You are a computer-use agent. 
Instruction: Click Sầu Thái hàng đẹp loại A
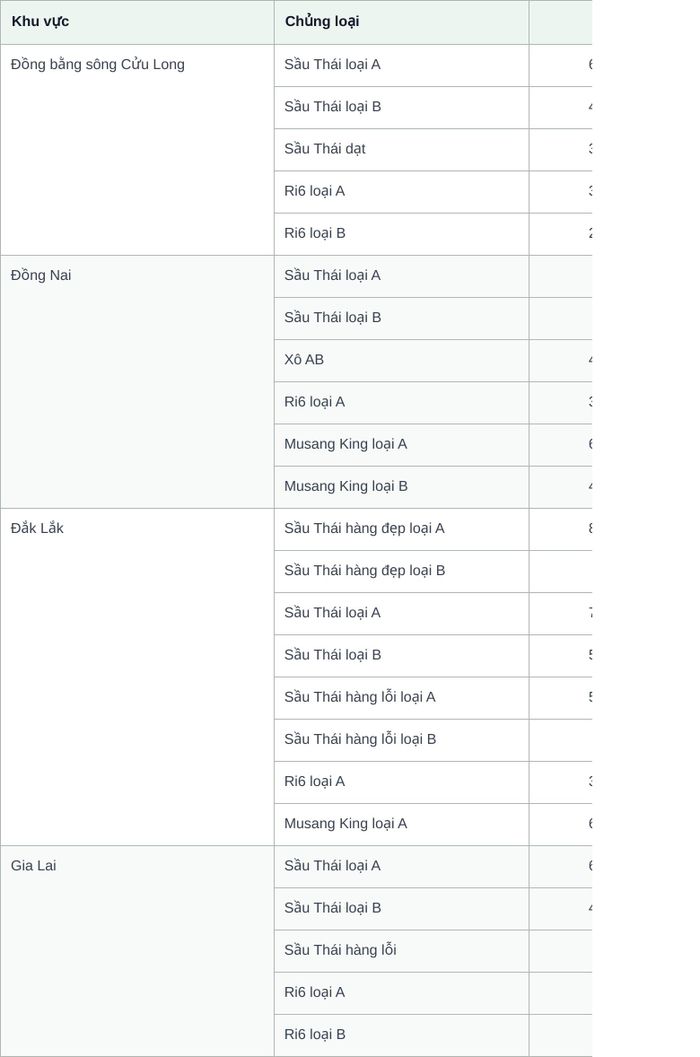point(401,528)
